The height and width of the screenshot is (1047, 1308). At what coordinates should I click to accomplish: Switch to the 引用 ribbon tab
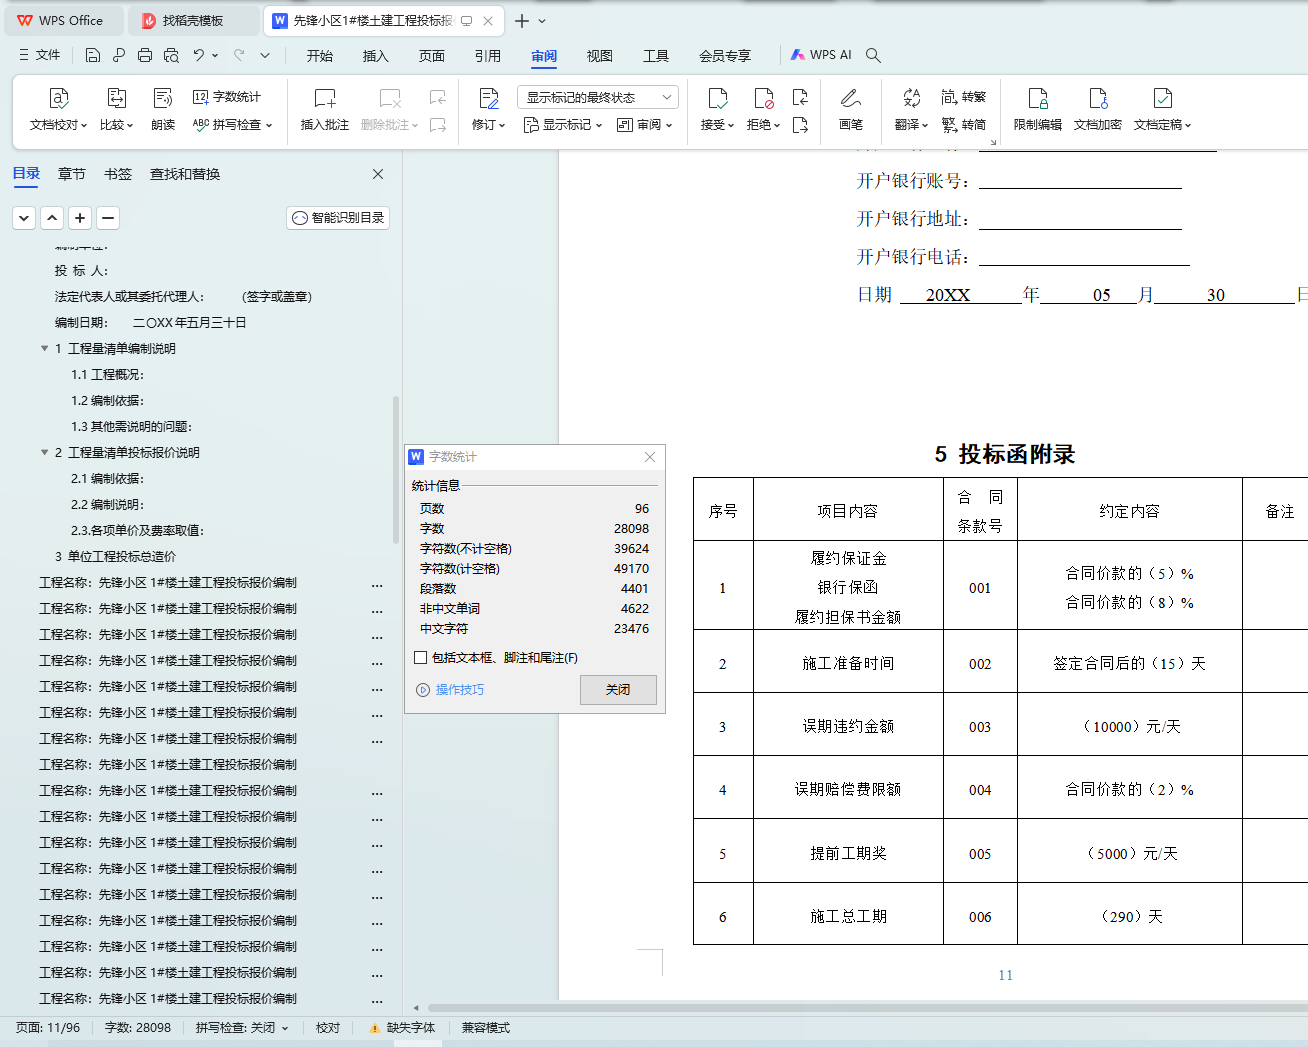[488, 56]
